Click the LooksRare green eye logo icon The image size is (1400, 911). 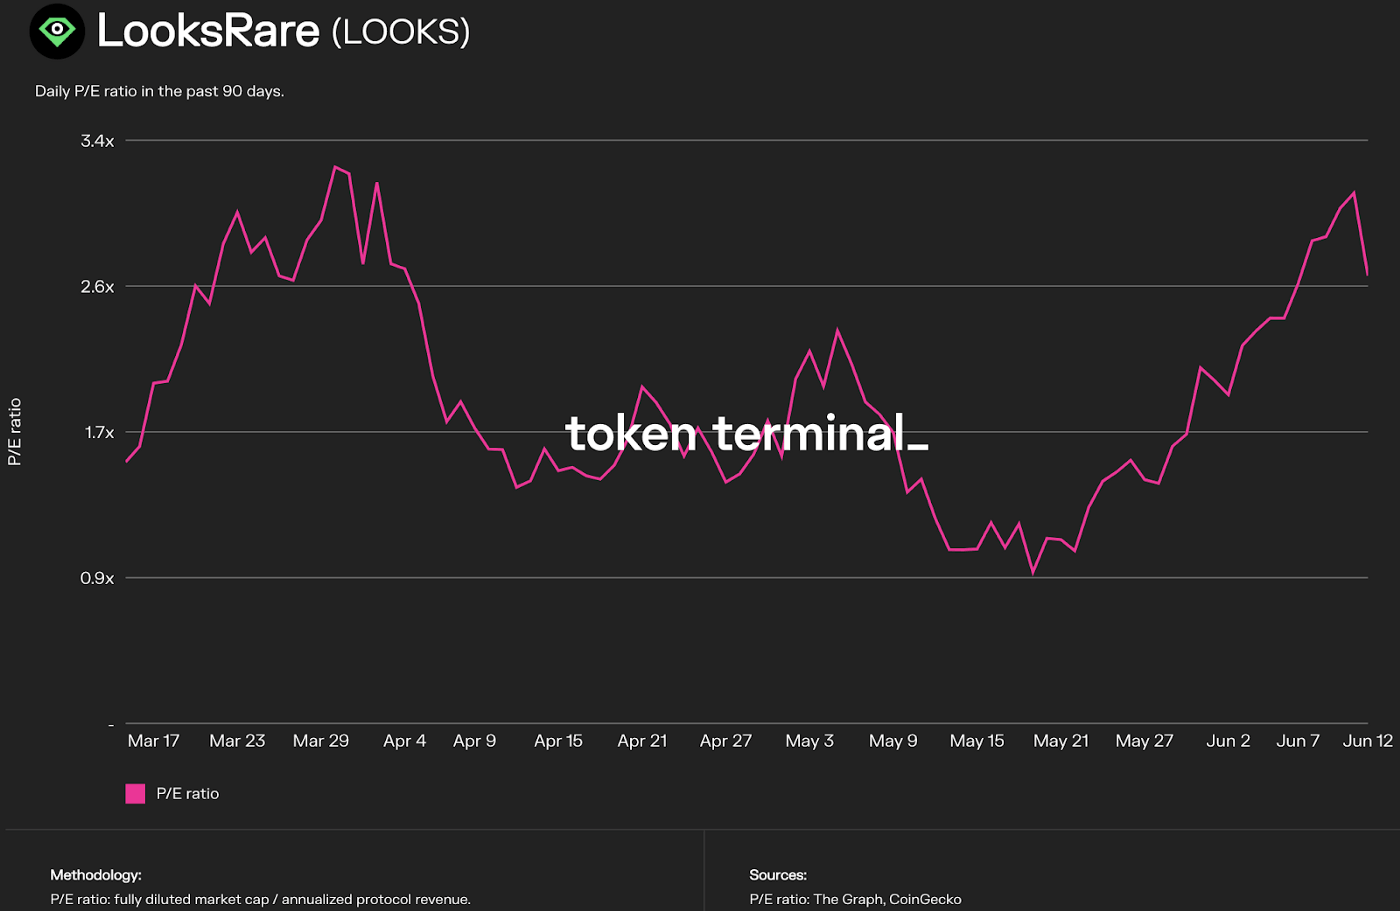pos(56,31)
